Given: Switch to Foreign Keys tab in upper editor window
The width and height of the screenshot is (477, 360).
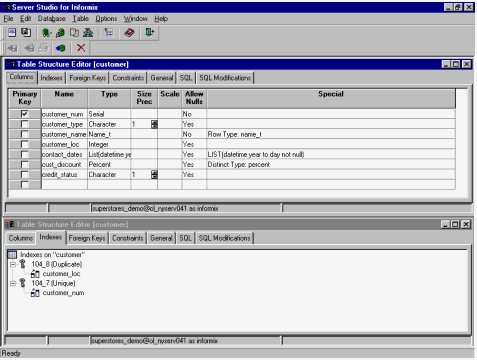Looking at the screenshot, I should [88, 78].
